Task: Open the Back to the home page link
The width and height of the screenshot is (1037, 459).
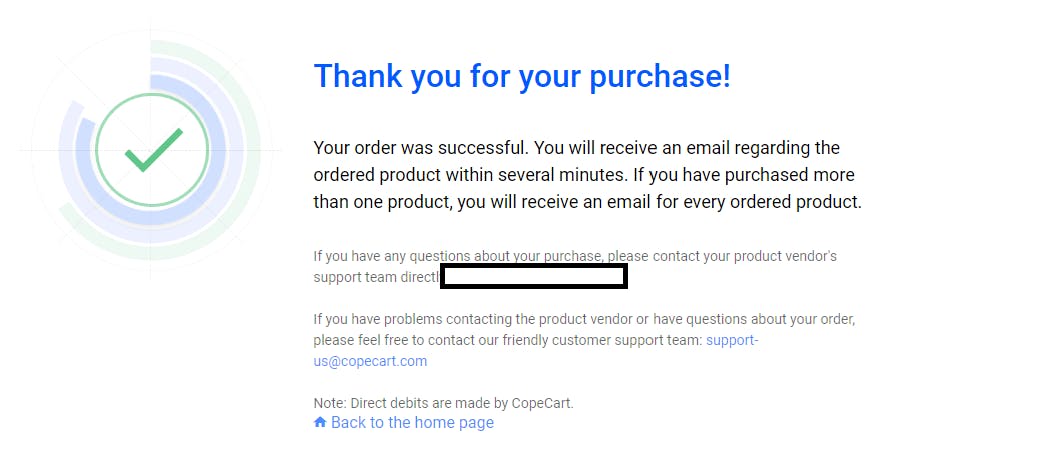Action: pos(403,422)
